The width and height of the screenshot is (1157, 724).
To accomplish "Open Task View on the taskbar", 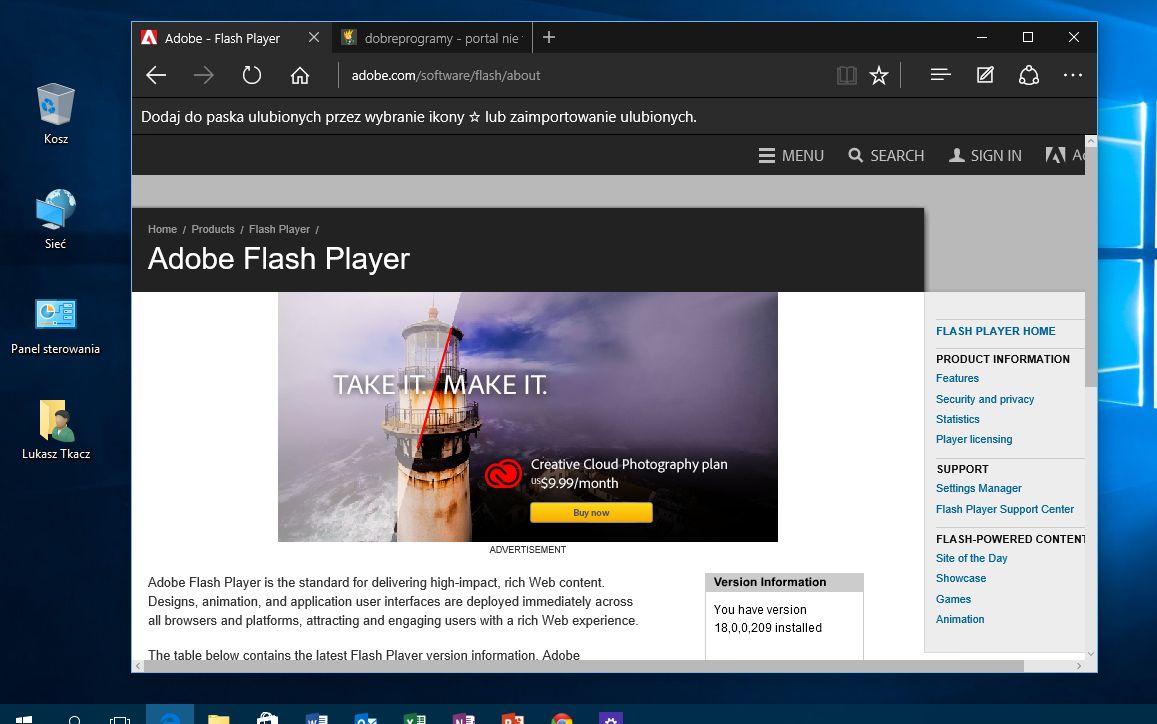I will tap(120, 718).
